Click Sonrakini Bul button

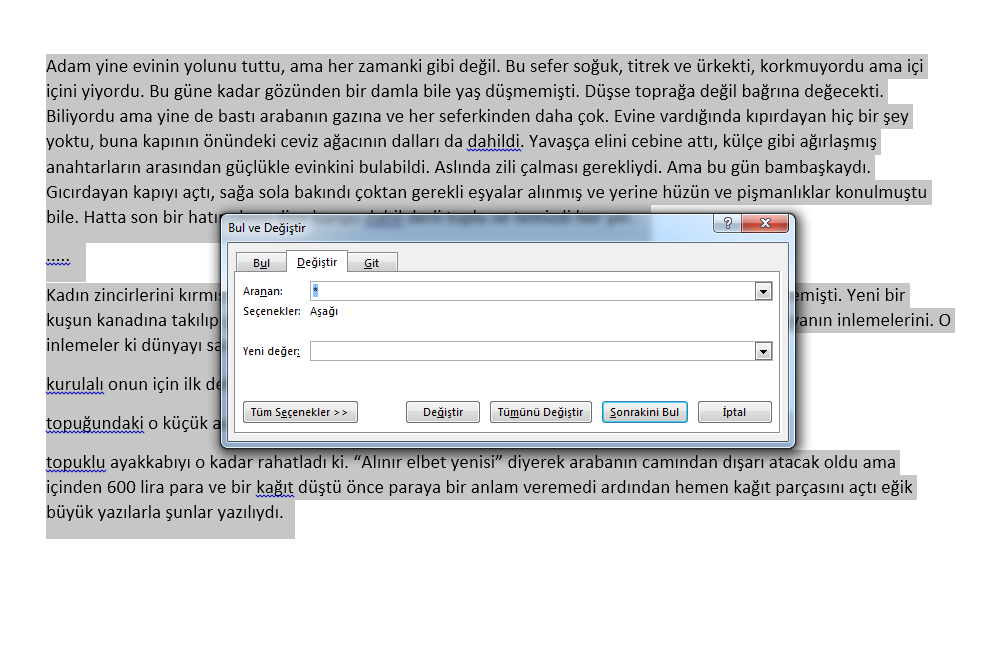645,412
